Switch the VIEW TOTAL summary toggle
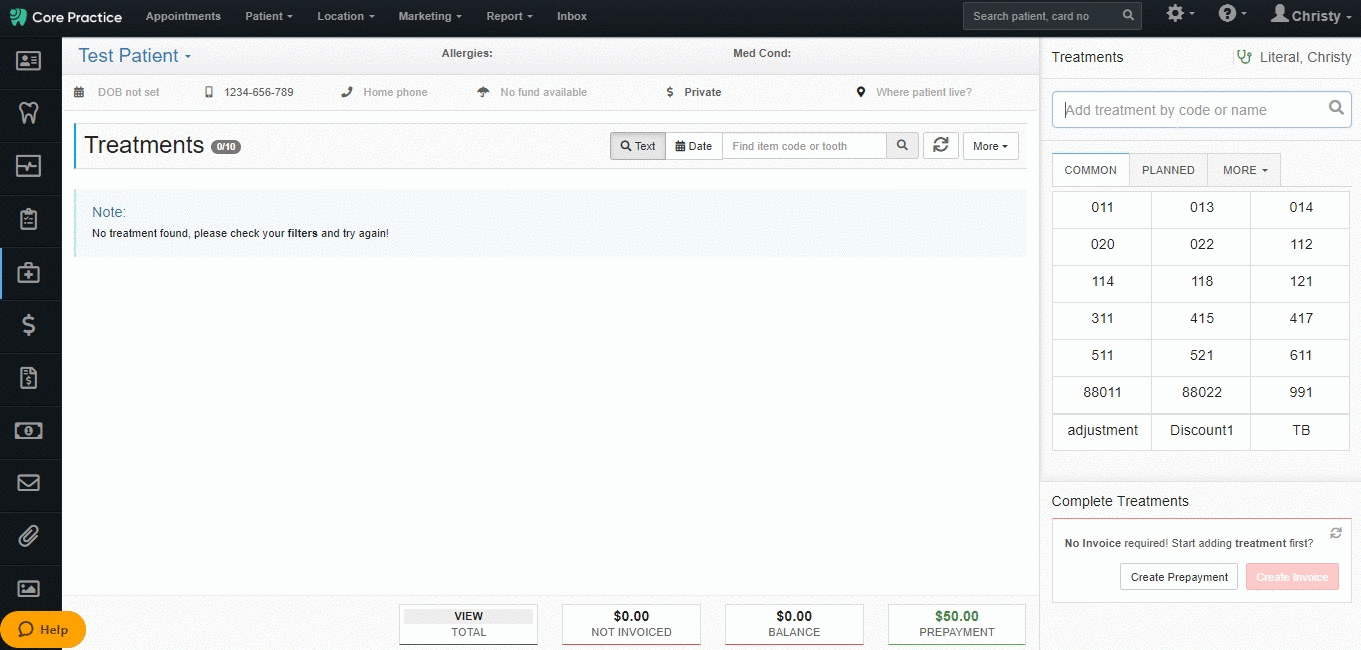1361x650 pixels. tap(468, 624)
